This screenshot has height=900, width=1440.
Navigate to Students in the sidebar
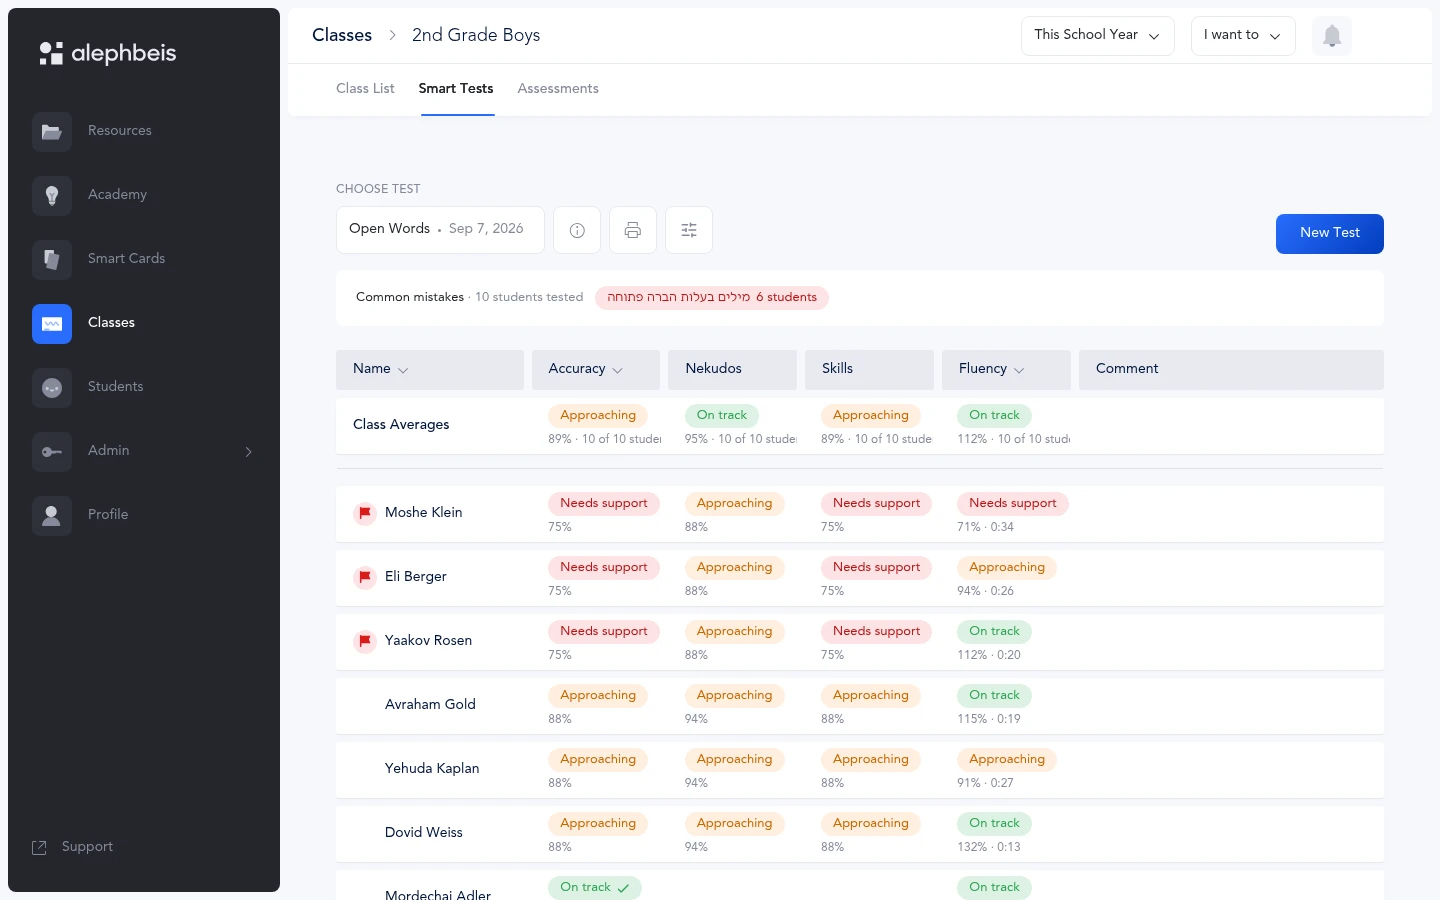(115, 387)
